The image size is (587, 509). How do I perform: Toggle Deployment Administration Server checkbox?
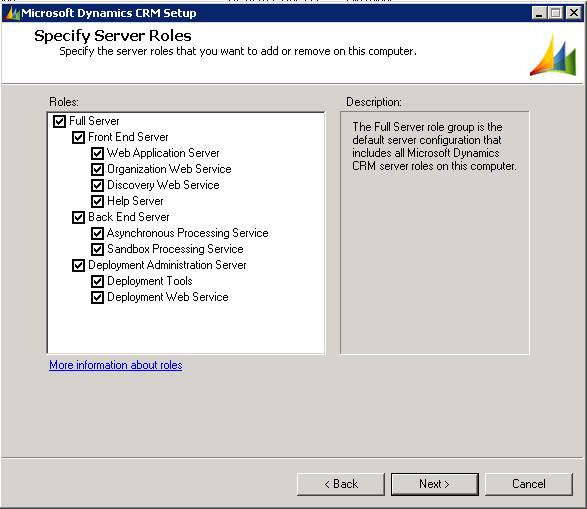(x=78, y=266)
